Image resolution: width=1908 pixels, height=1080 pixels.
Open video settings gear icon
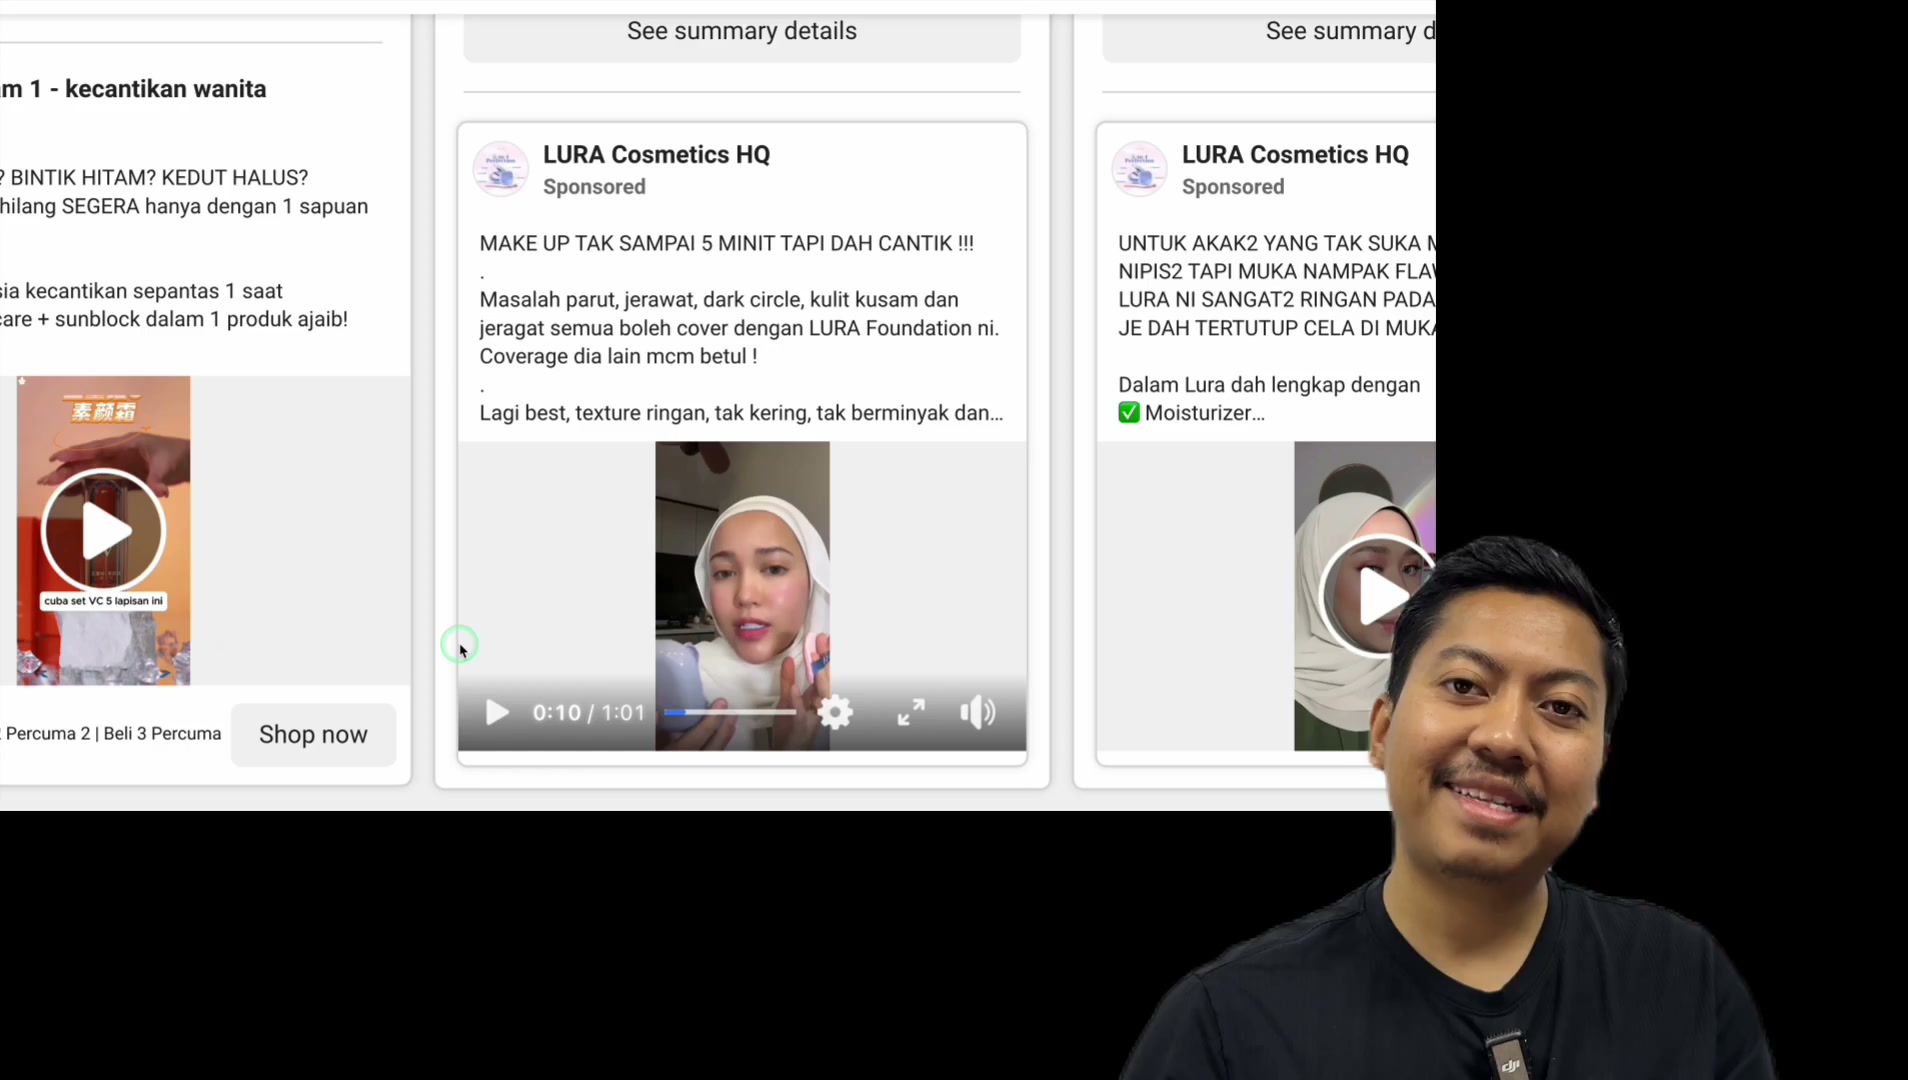[835, 712]
